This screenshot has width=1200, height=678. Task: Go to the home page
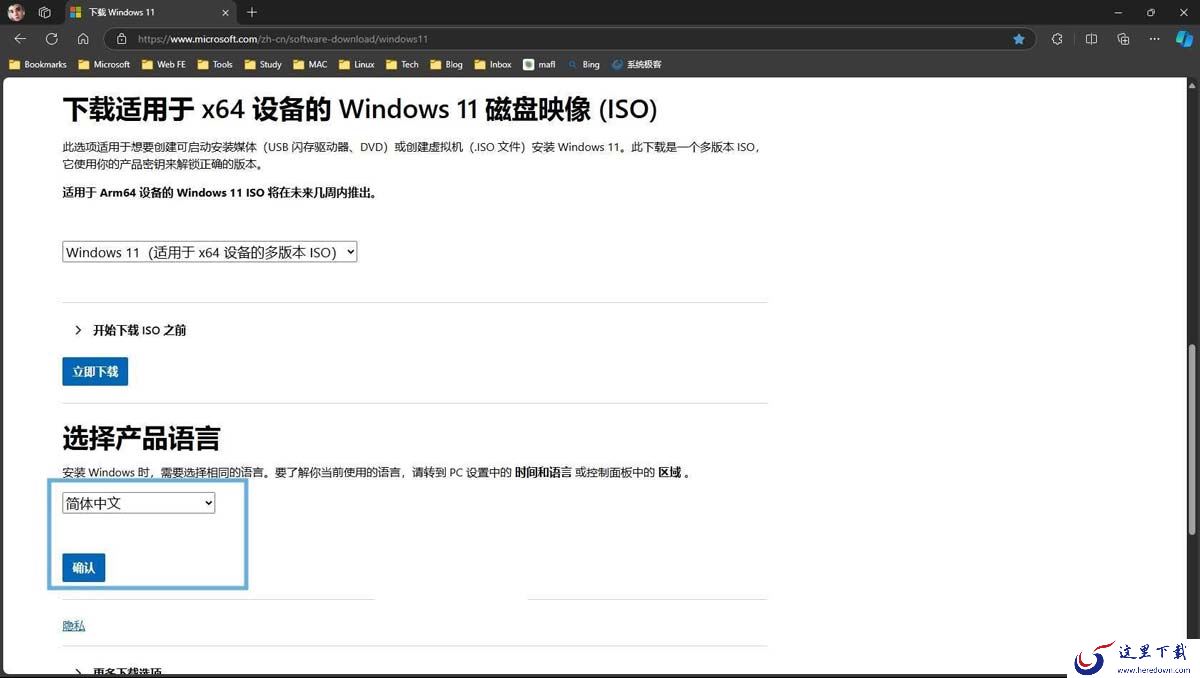[83, 39]
